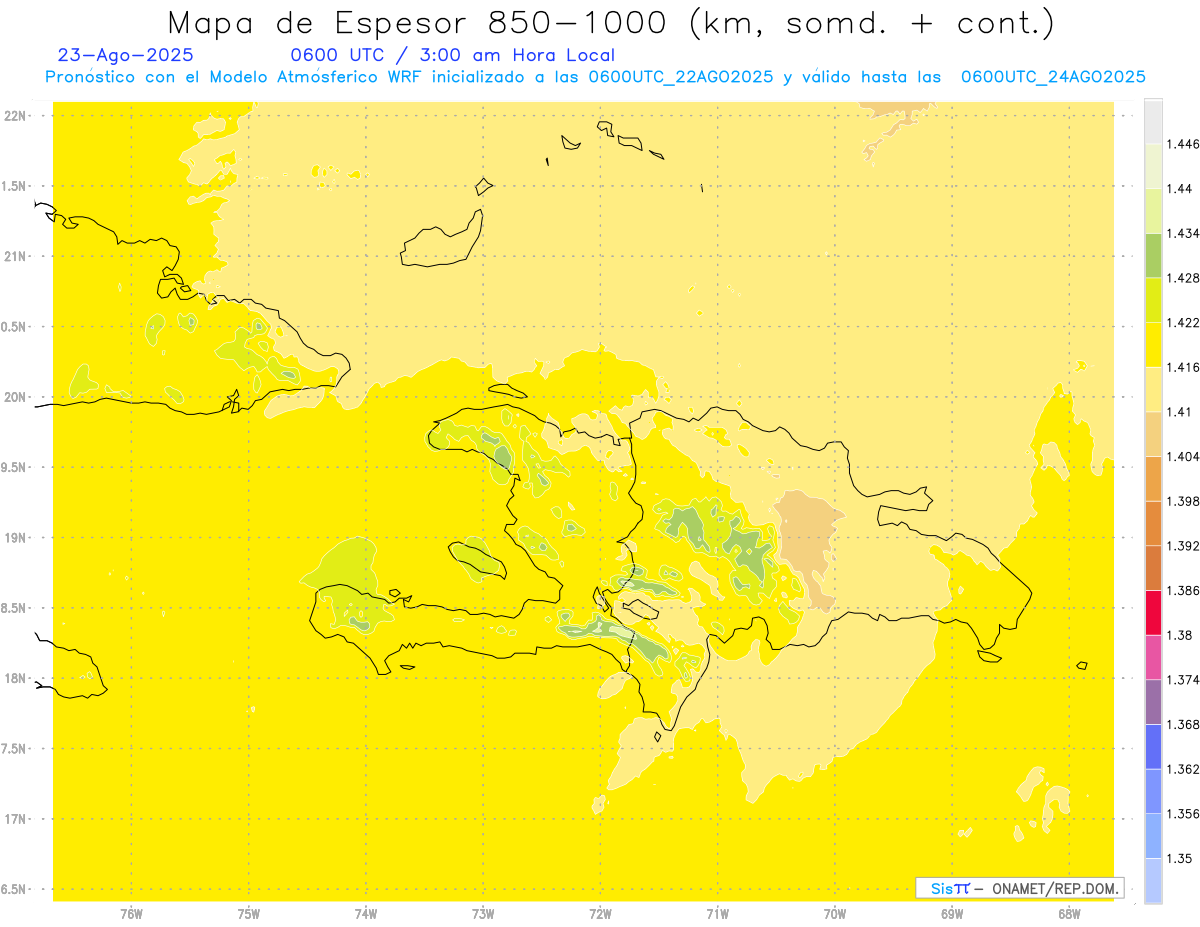Click the pink legend band between 1.374 and 1.38
Screen dimensions: 1200x927
1153,657
